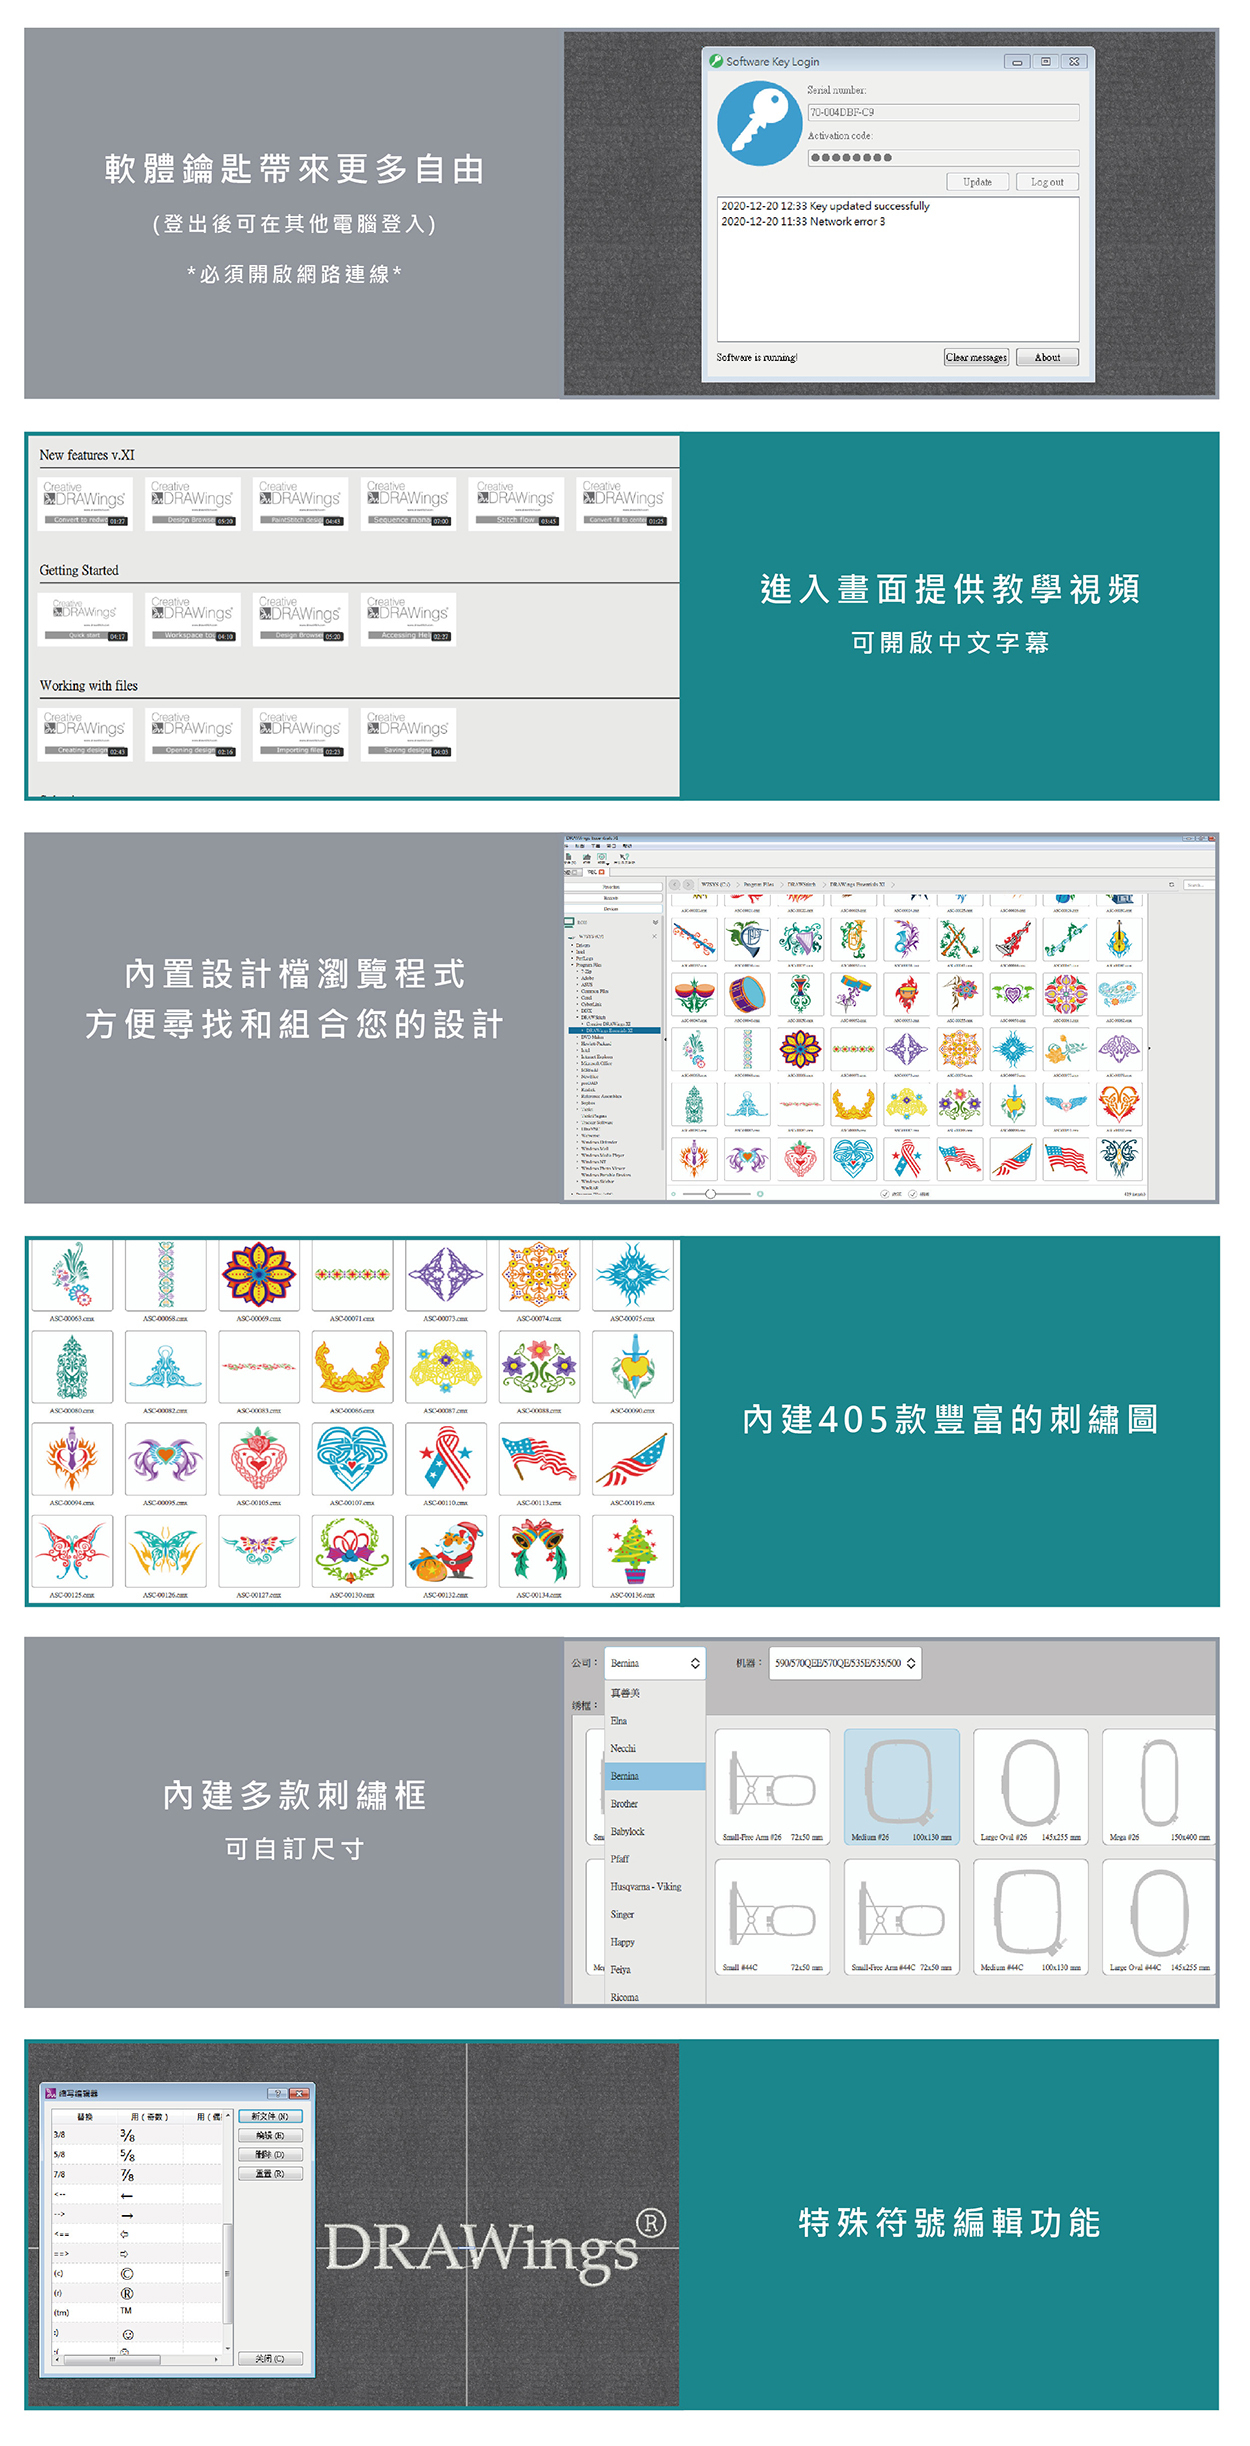This screenshot has width=1250, height=2446.
Task: Choose Singer from the company list
Action: click(655, 1914)
